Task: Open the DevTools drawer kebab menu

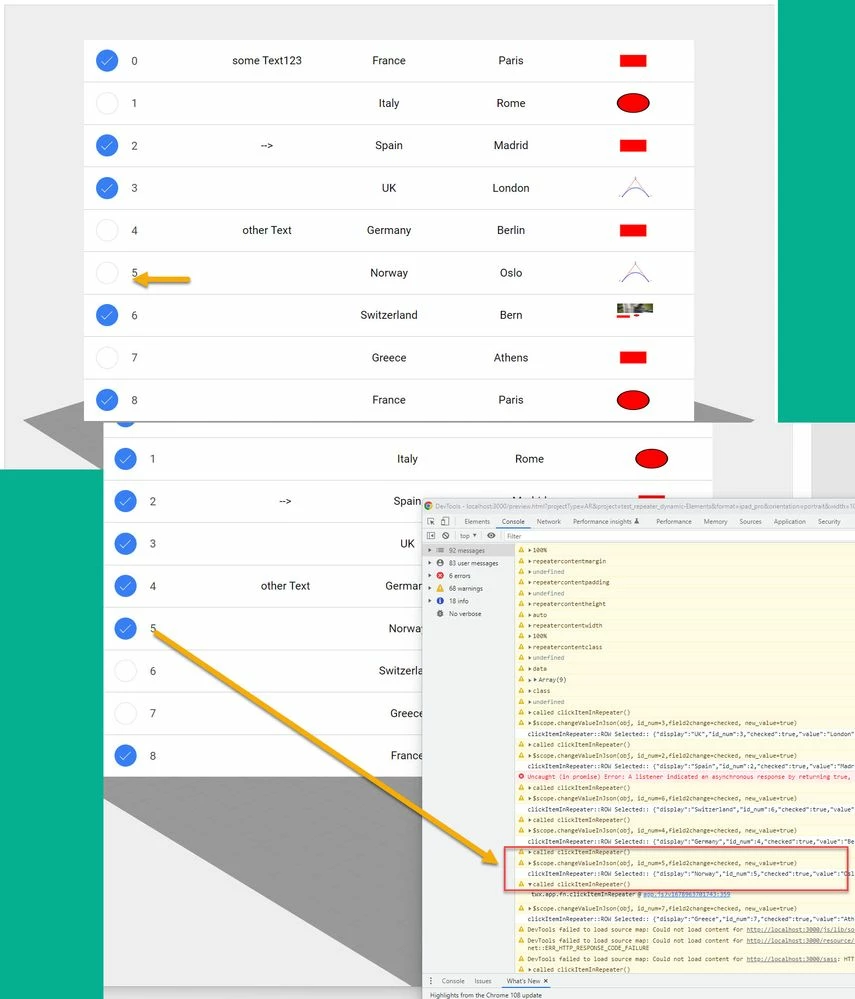Action: [x=431, y=981]
